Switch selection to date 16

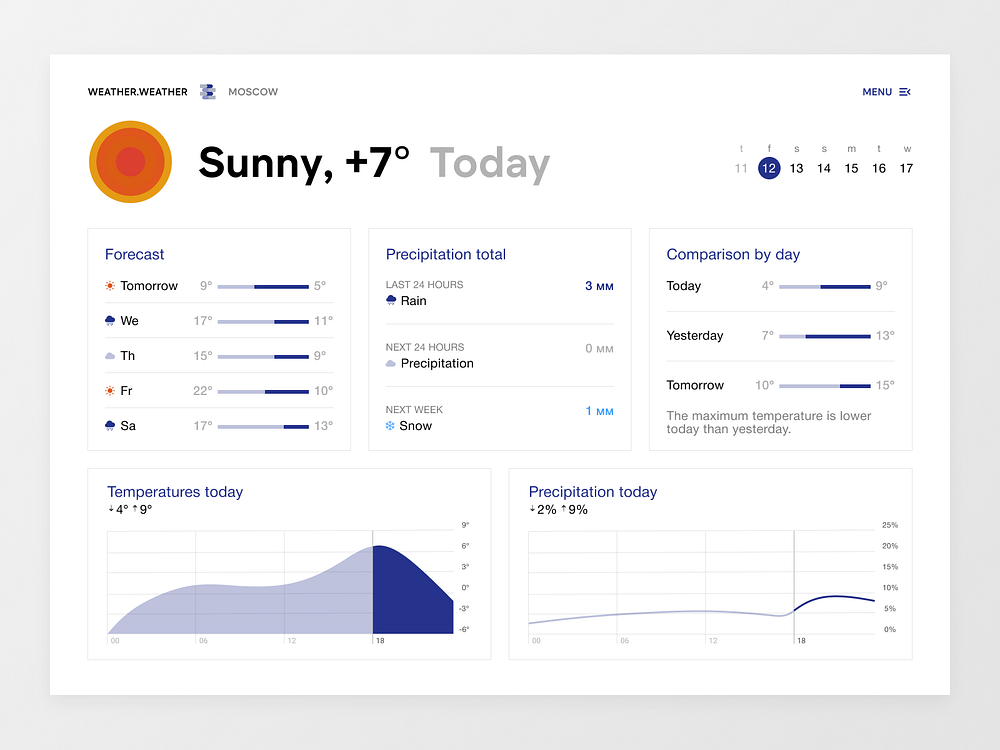(879, 168)
